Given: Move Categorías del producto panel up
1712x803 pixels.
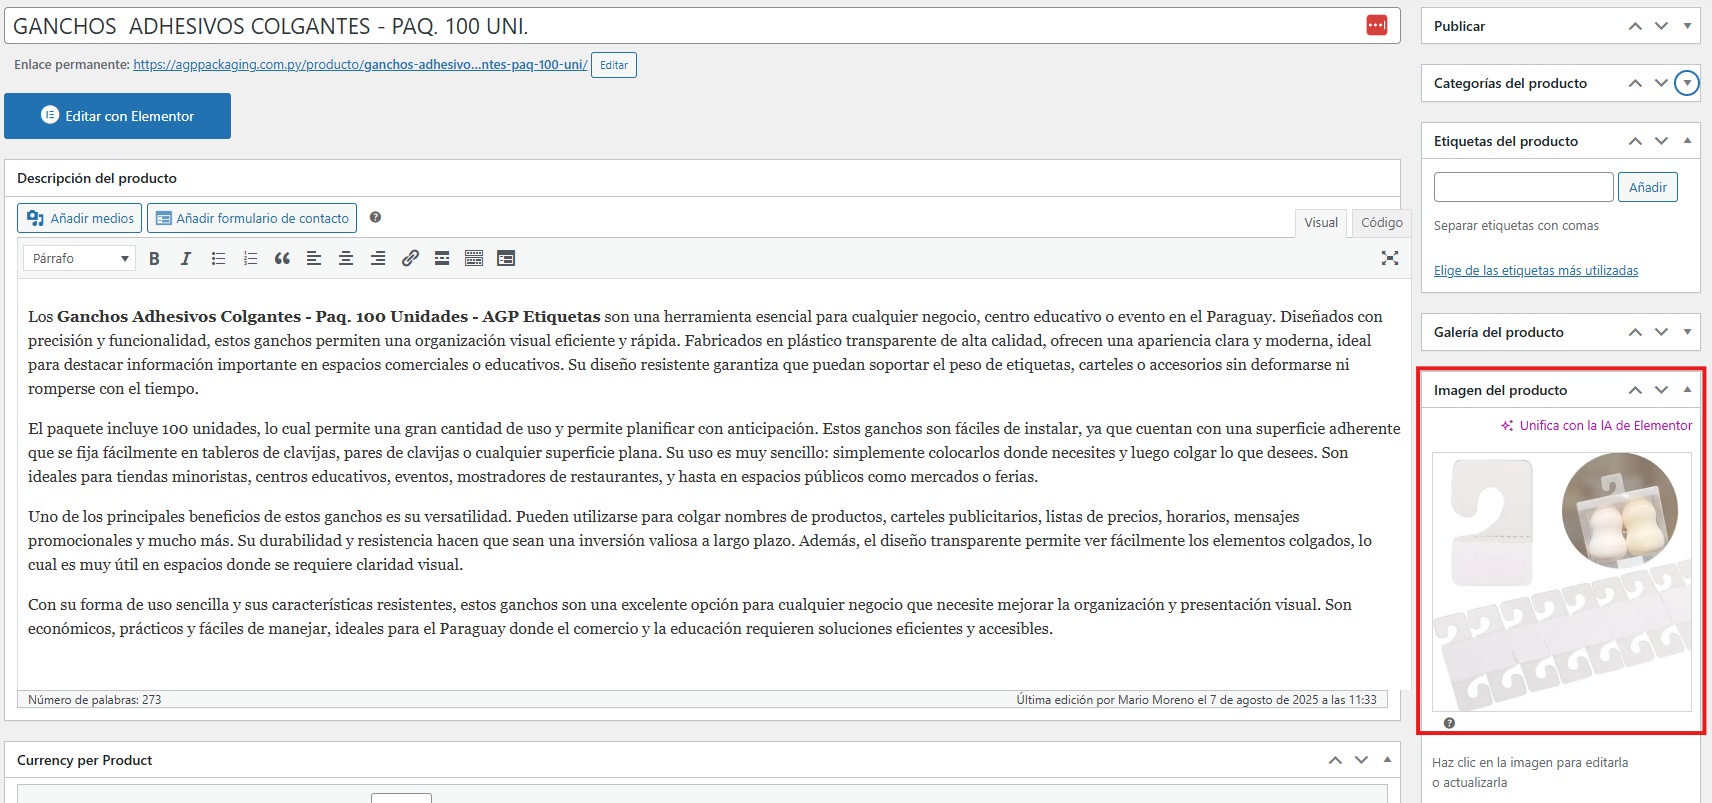Looking at the screenshot, I should click(1635, 83).
